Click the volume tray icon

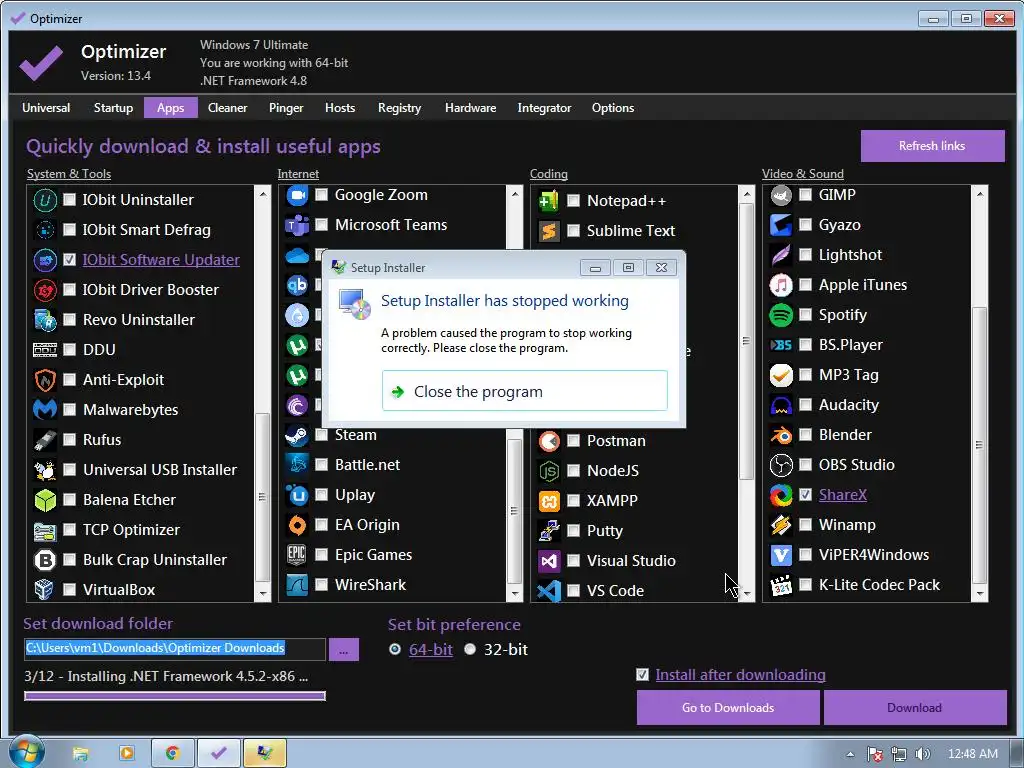point(922,754)
